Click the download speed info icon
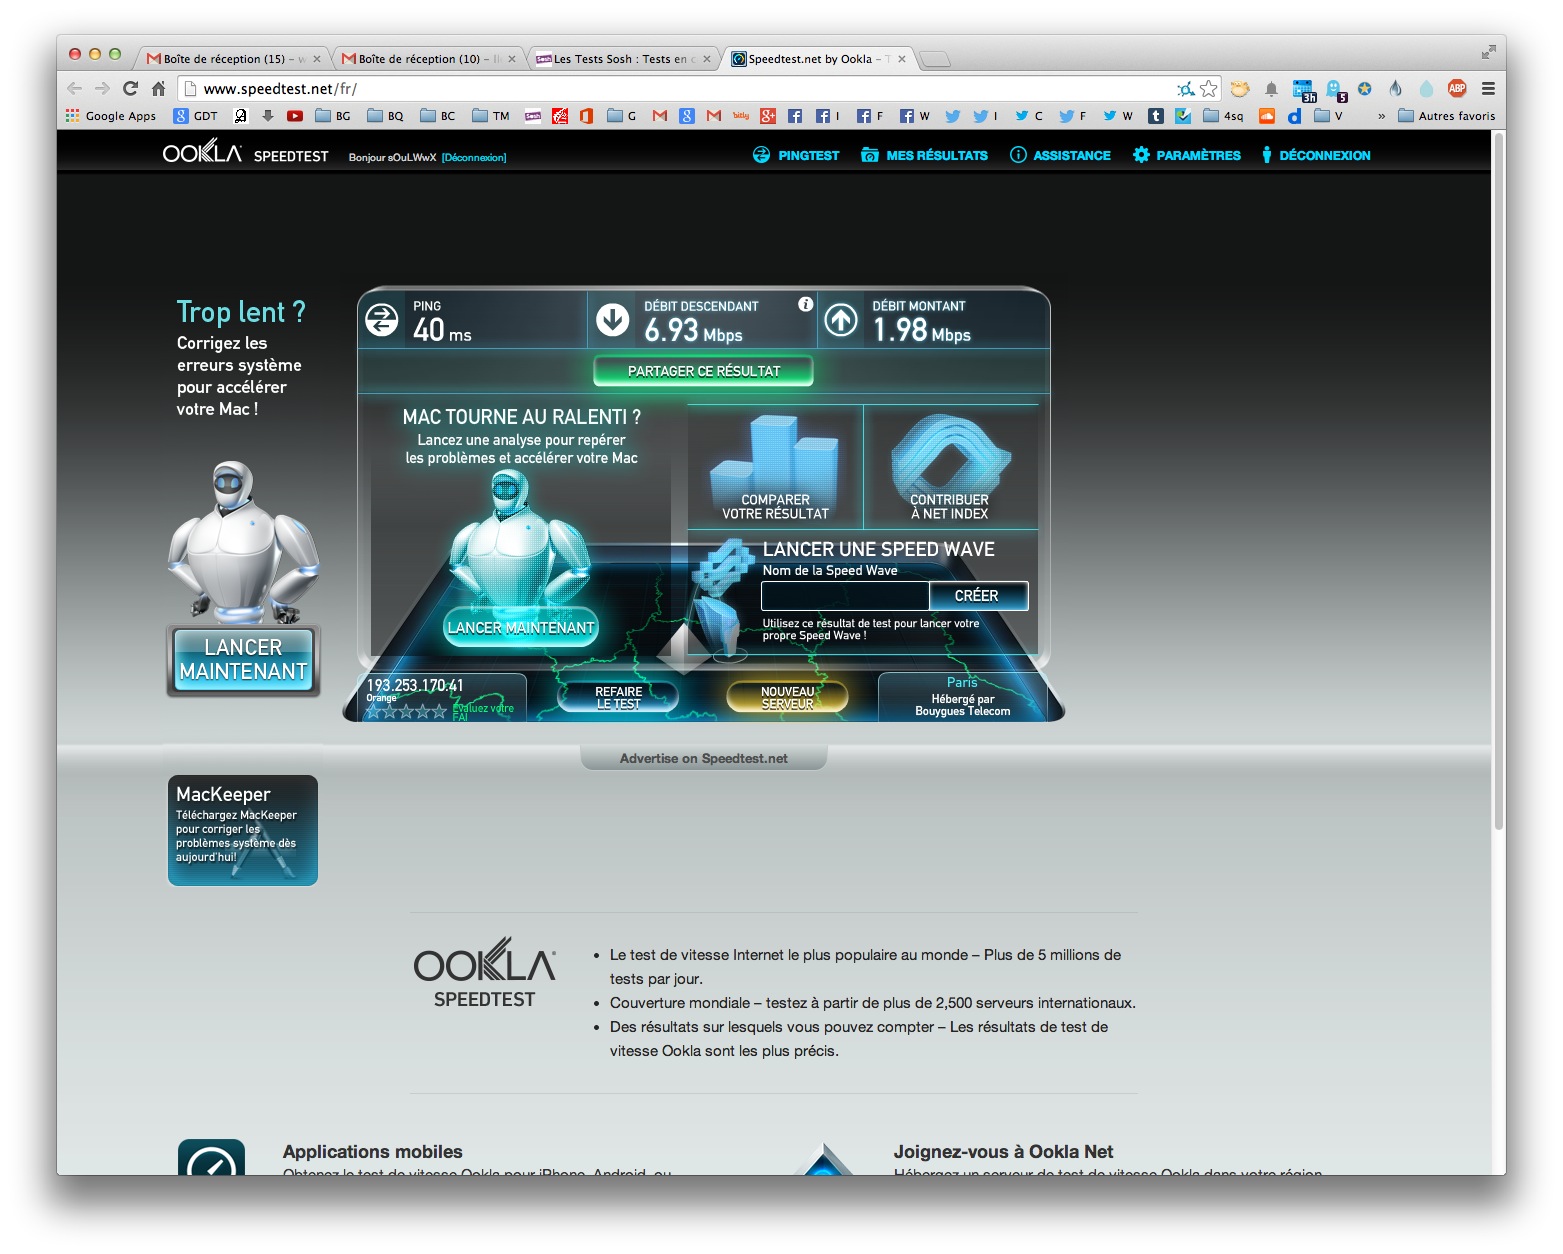1563x1254 pixels. point(805,305)
